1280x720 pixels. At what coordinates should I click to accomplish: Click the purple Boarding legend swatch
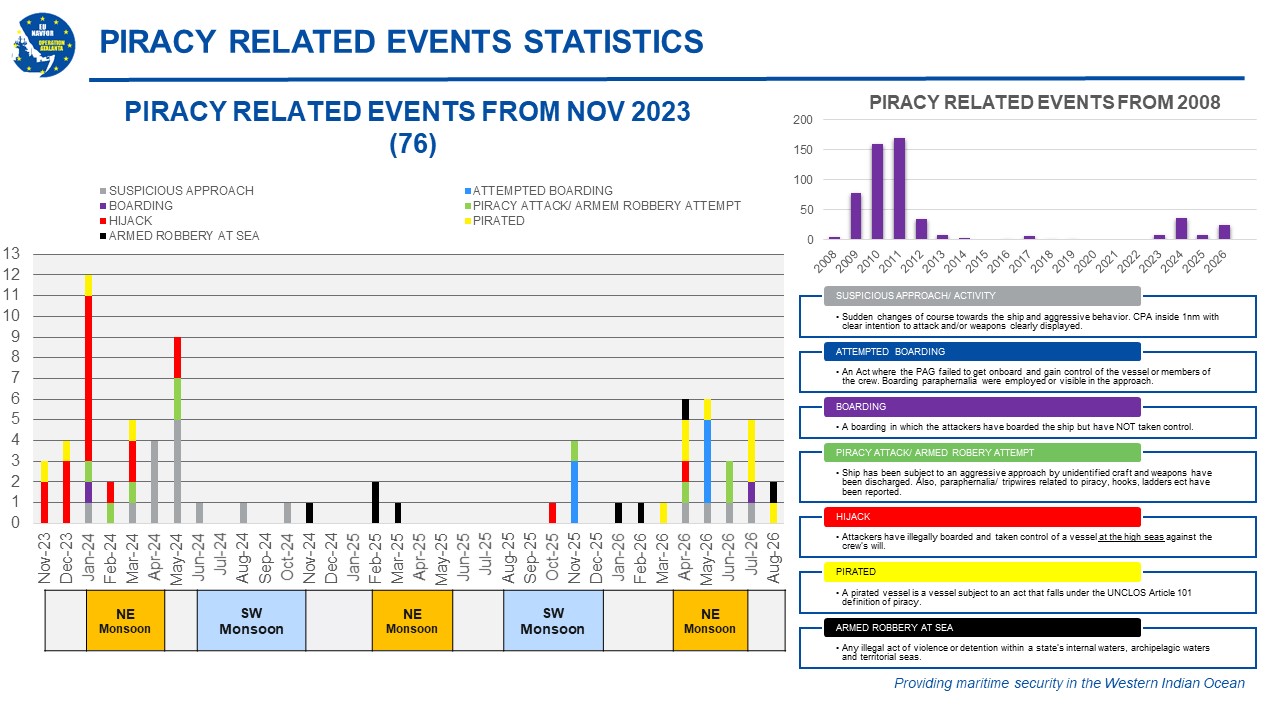click(x=103, y=206)
